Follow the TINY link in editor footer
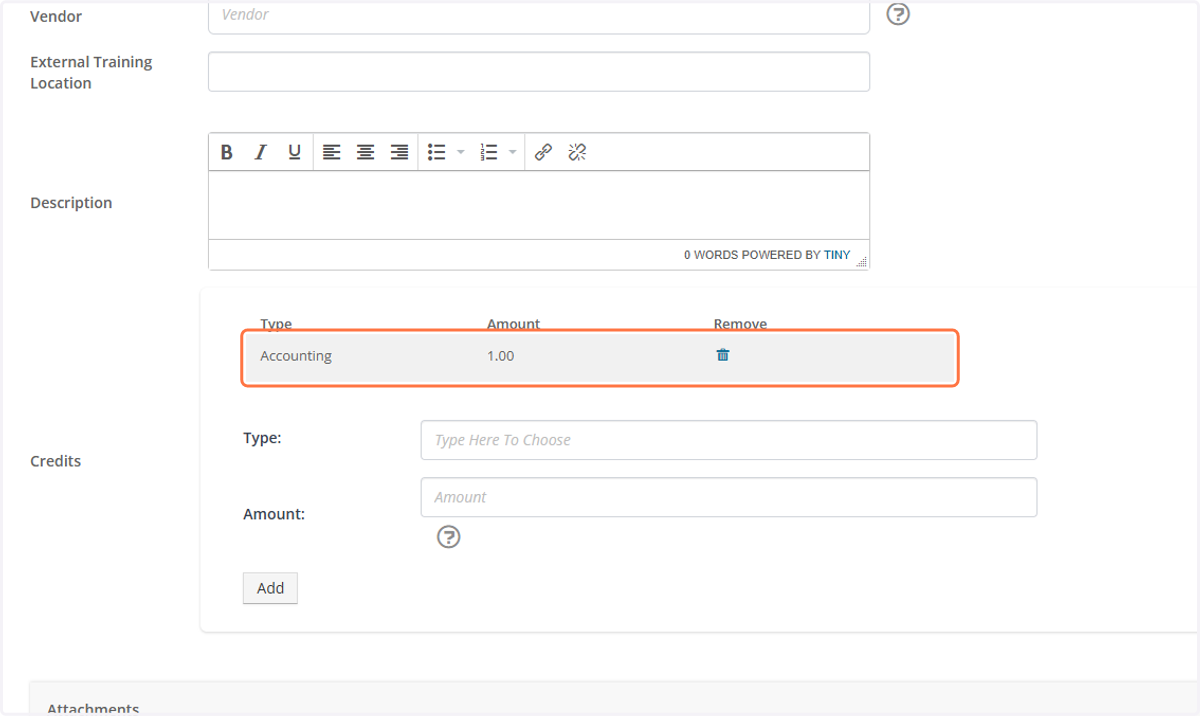The height and width of the screenshot is (716, 1200). (837, 255)
